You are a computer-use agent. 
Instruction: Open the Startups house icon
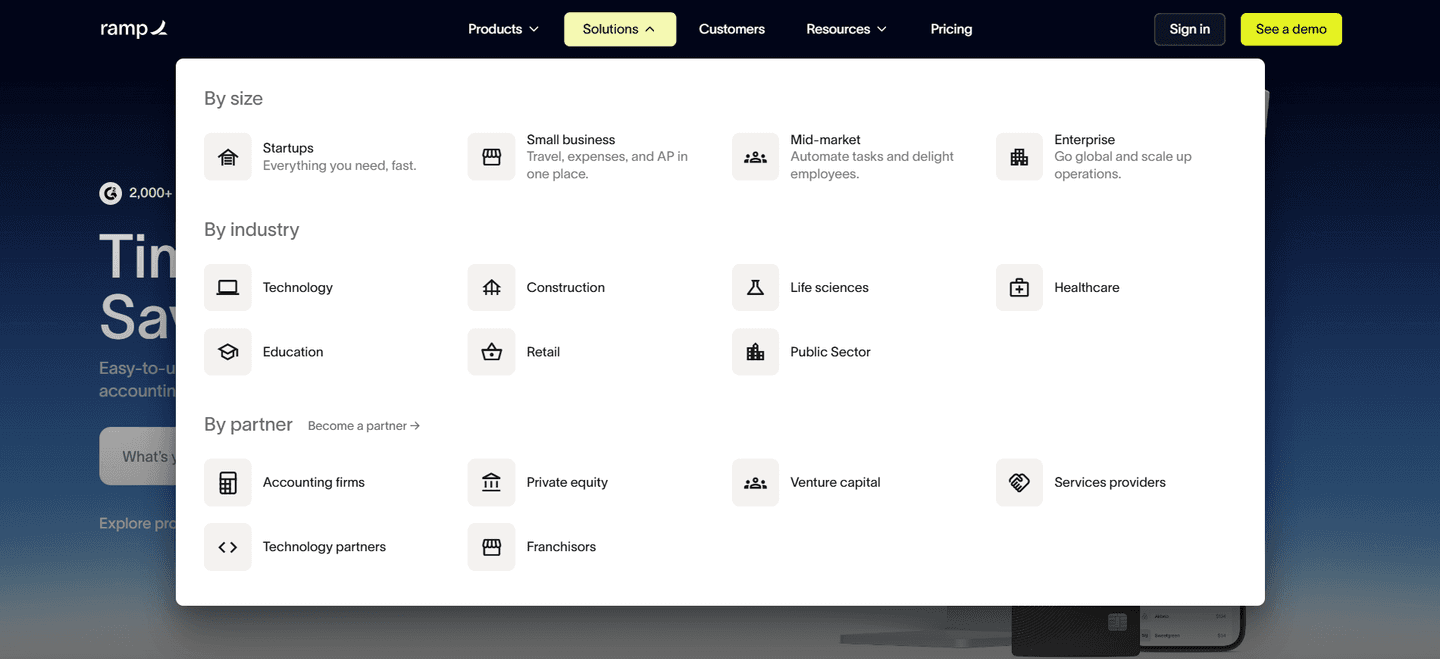pyautogui.click(x=228, y=157)
